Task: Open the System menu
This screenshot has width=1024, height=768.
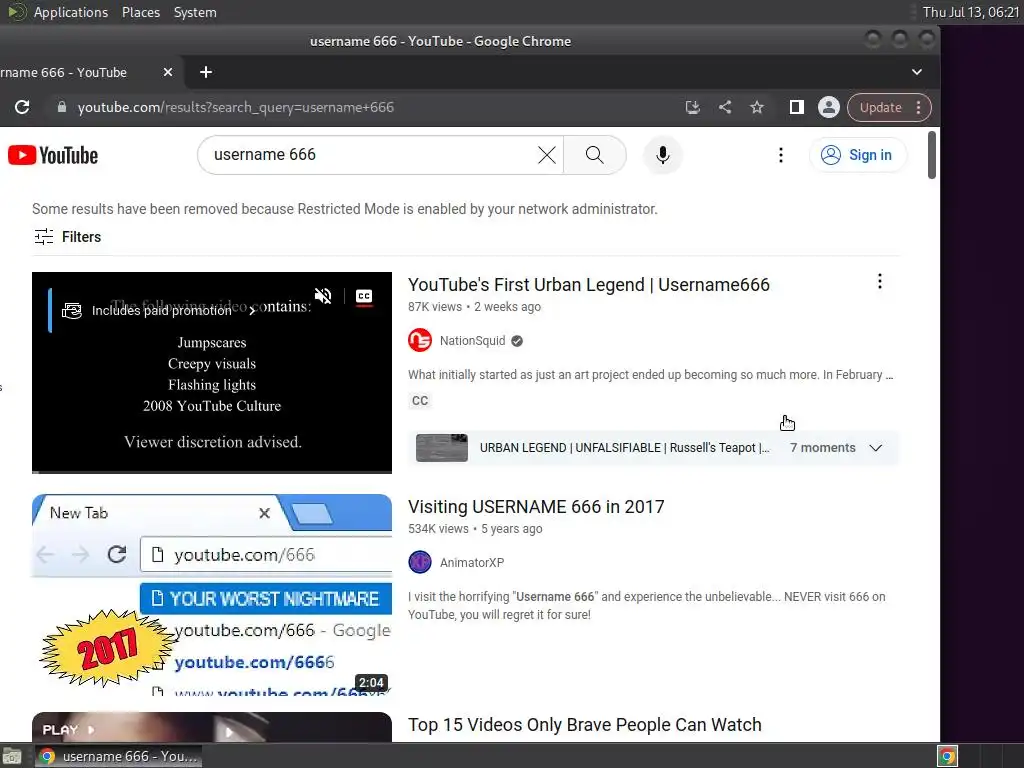Action: tap(195, 12)
